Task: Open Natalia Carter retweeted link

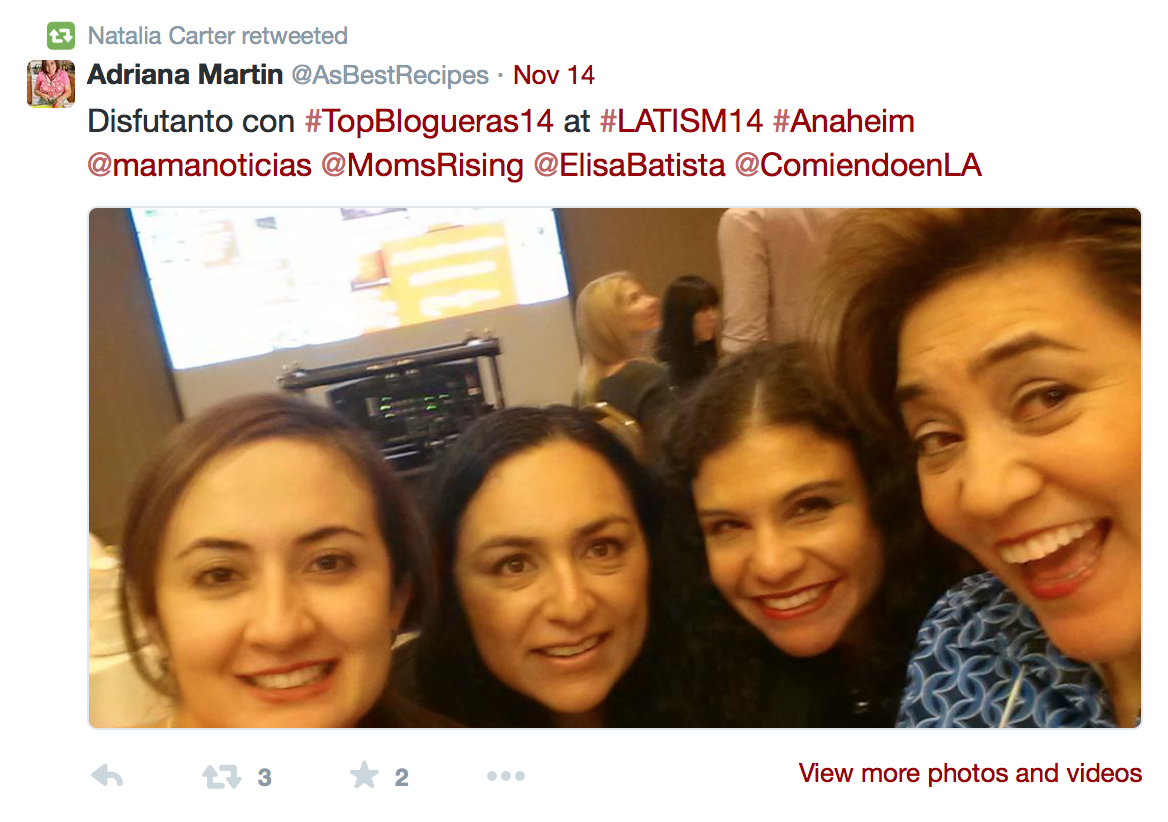Action: pos(218,35)
